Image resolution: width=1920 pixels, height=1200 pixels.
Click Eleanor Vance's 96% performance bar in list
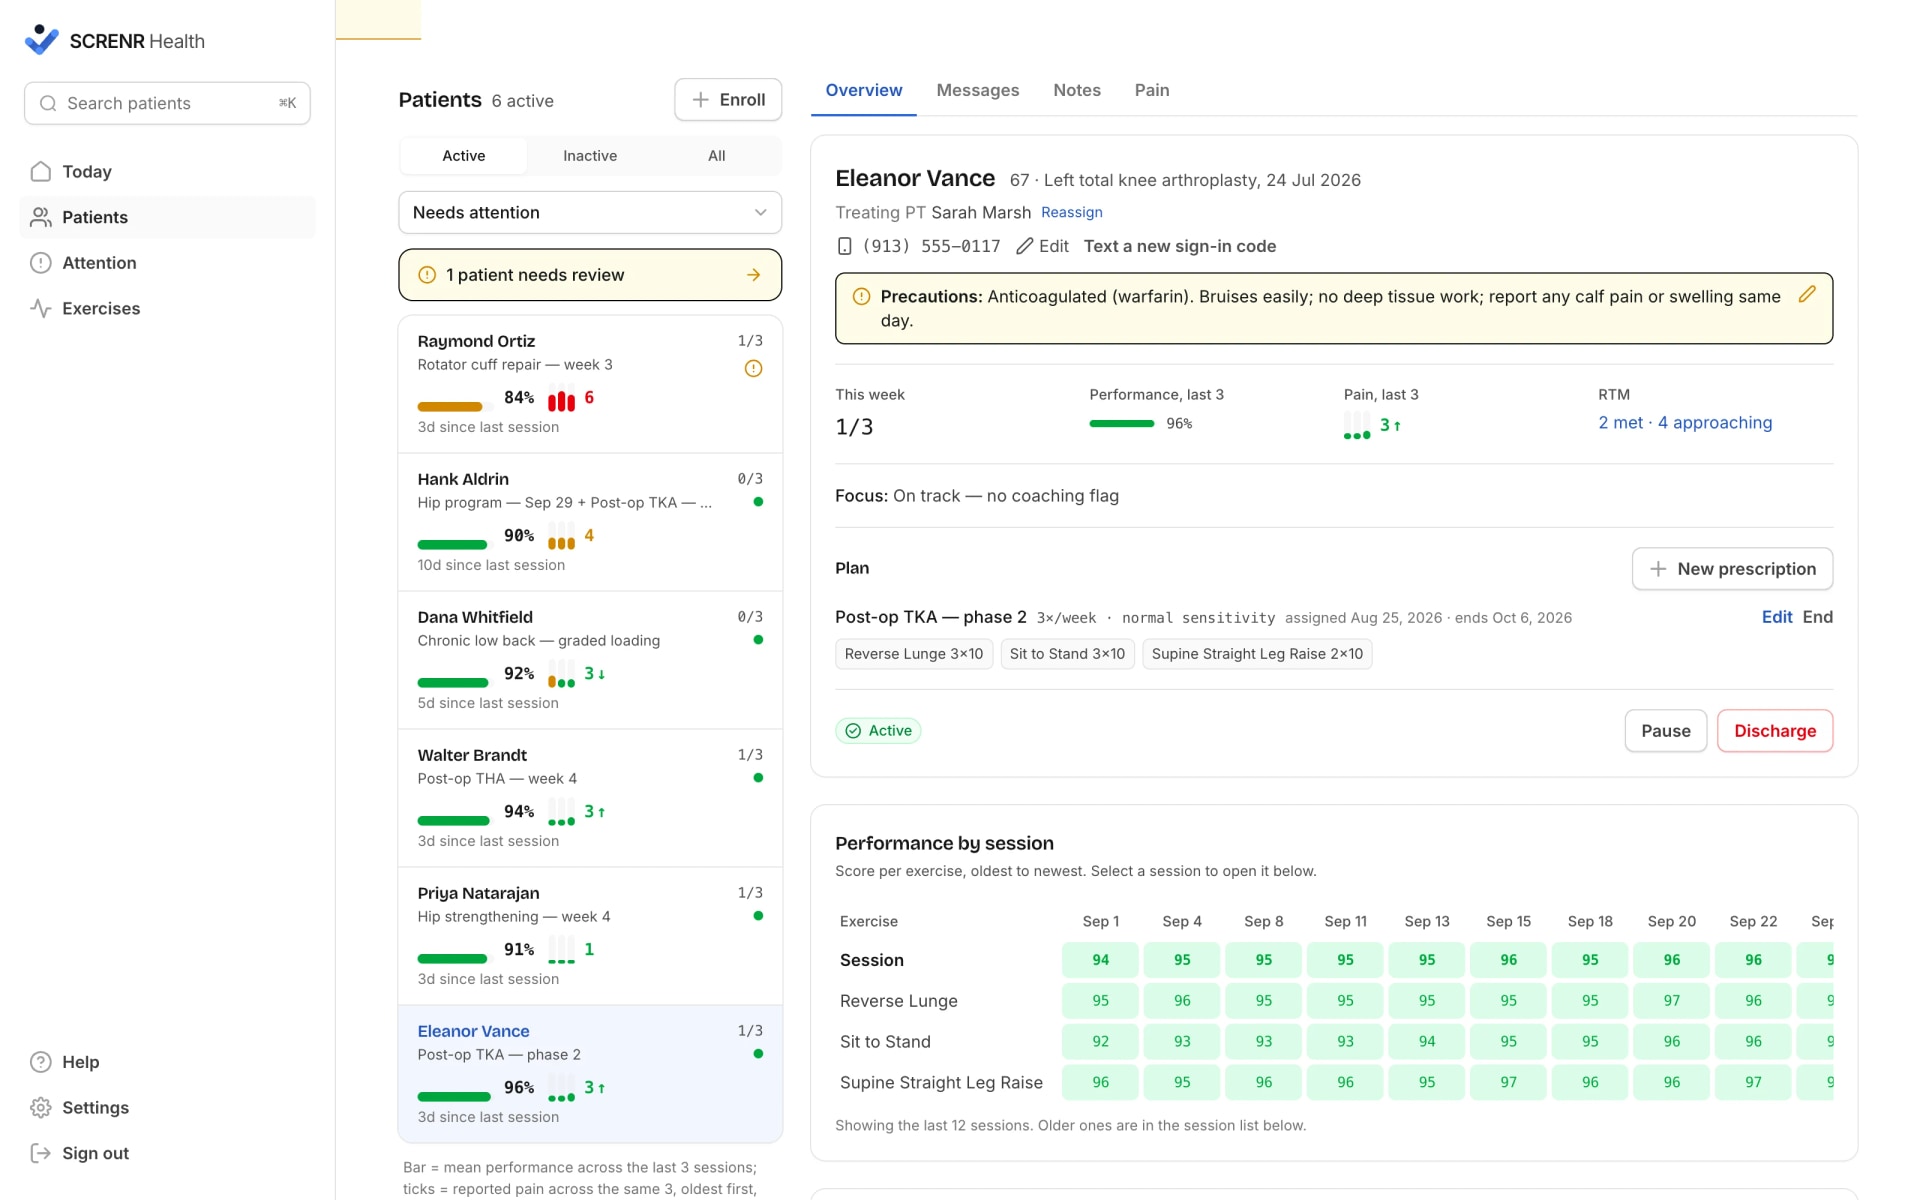pyautogui.click(x=455, y=1097)
